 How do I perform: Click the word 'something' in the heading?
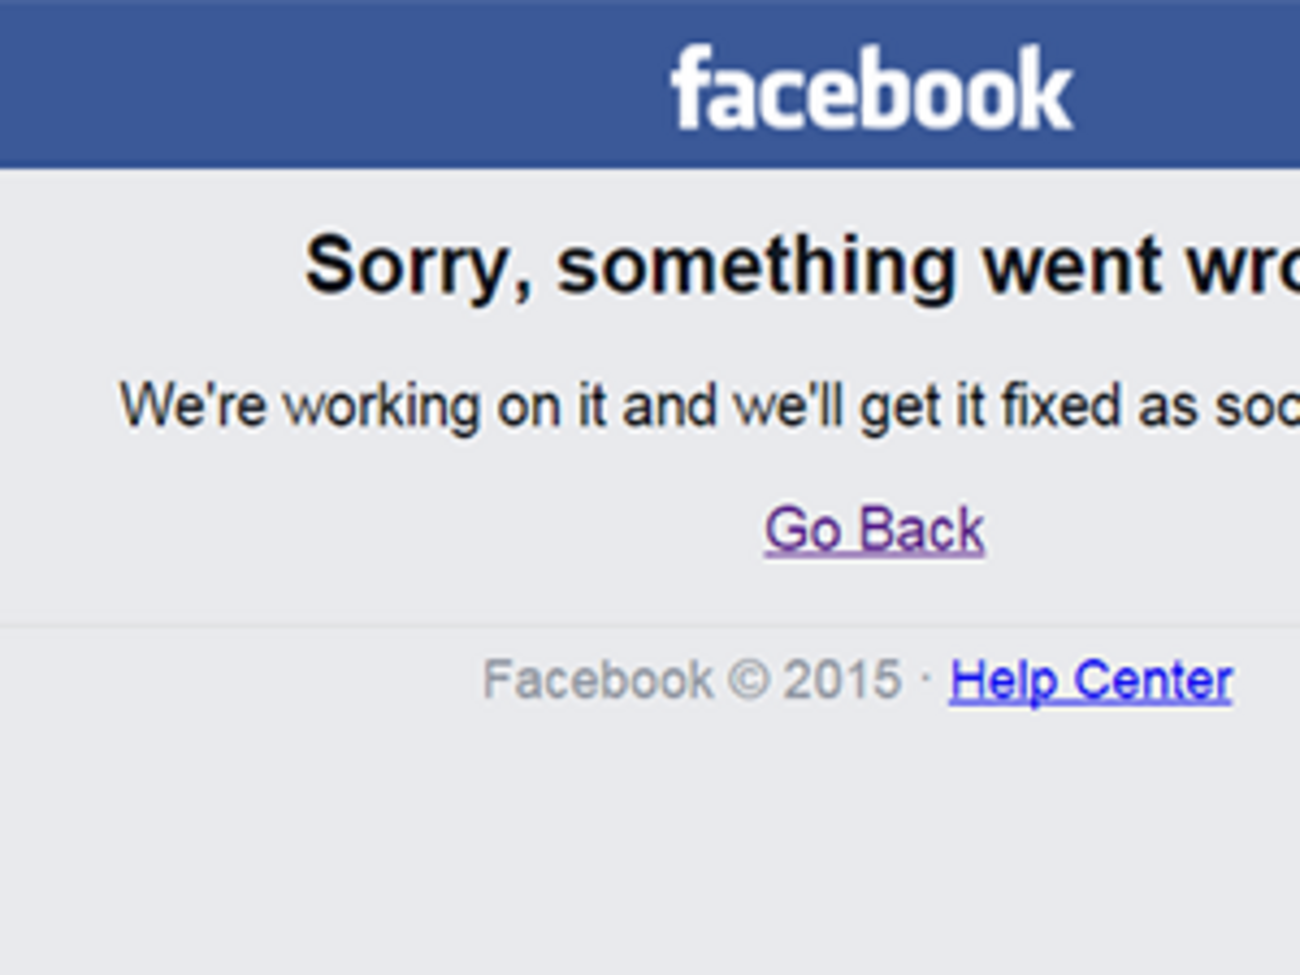click(x=756, y=266)
